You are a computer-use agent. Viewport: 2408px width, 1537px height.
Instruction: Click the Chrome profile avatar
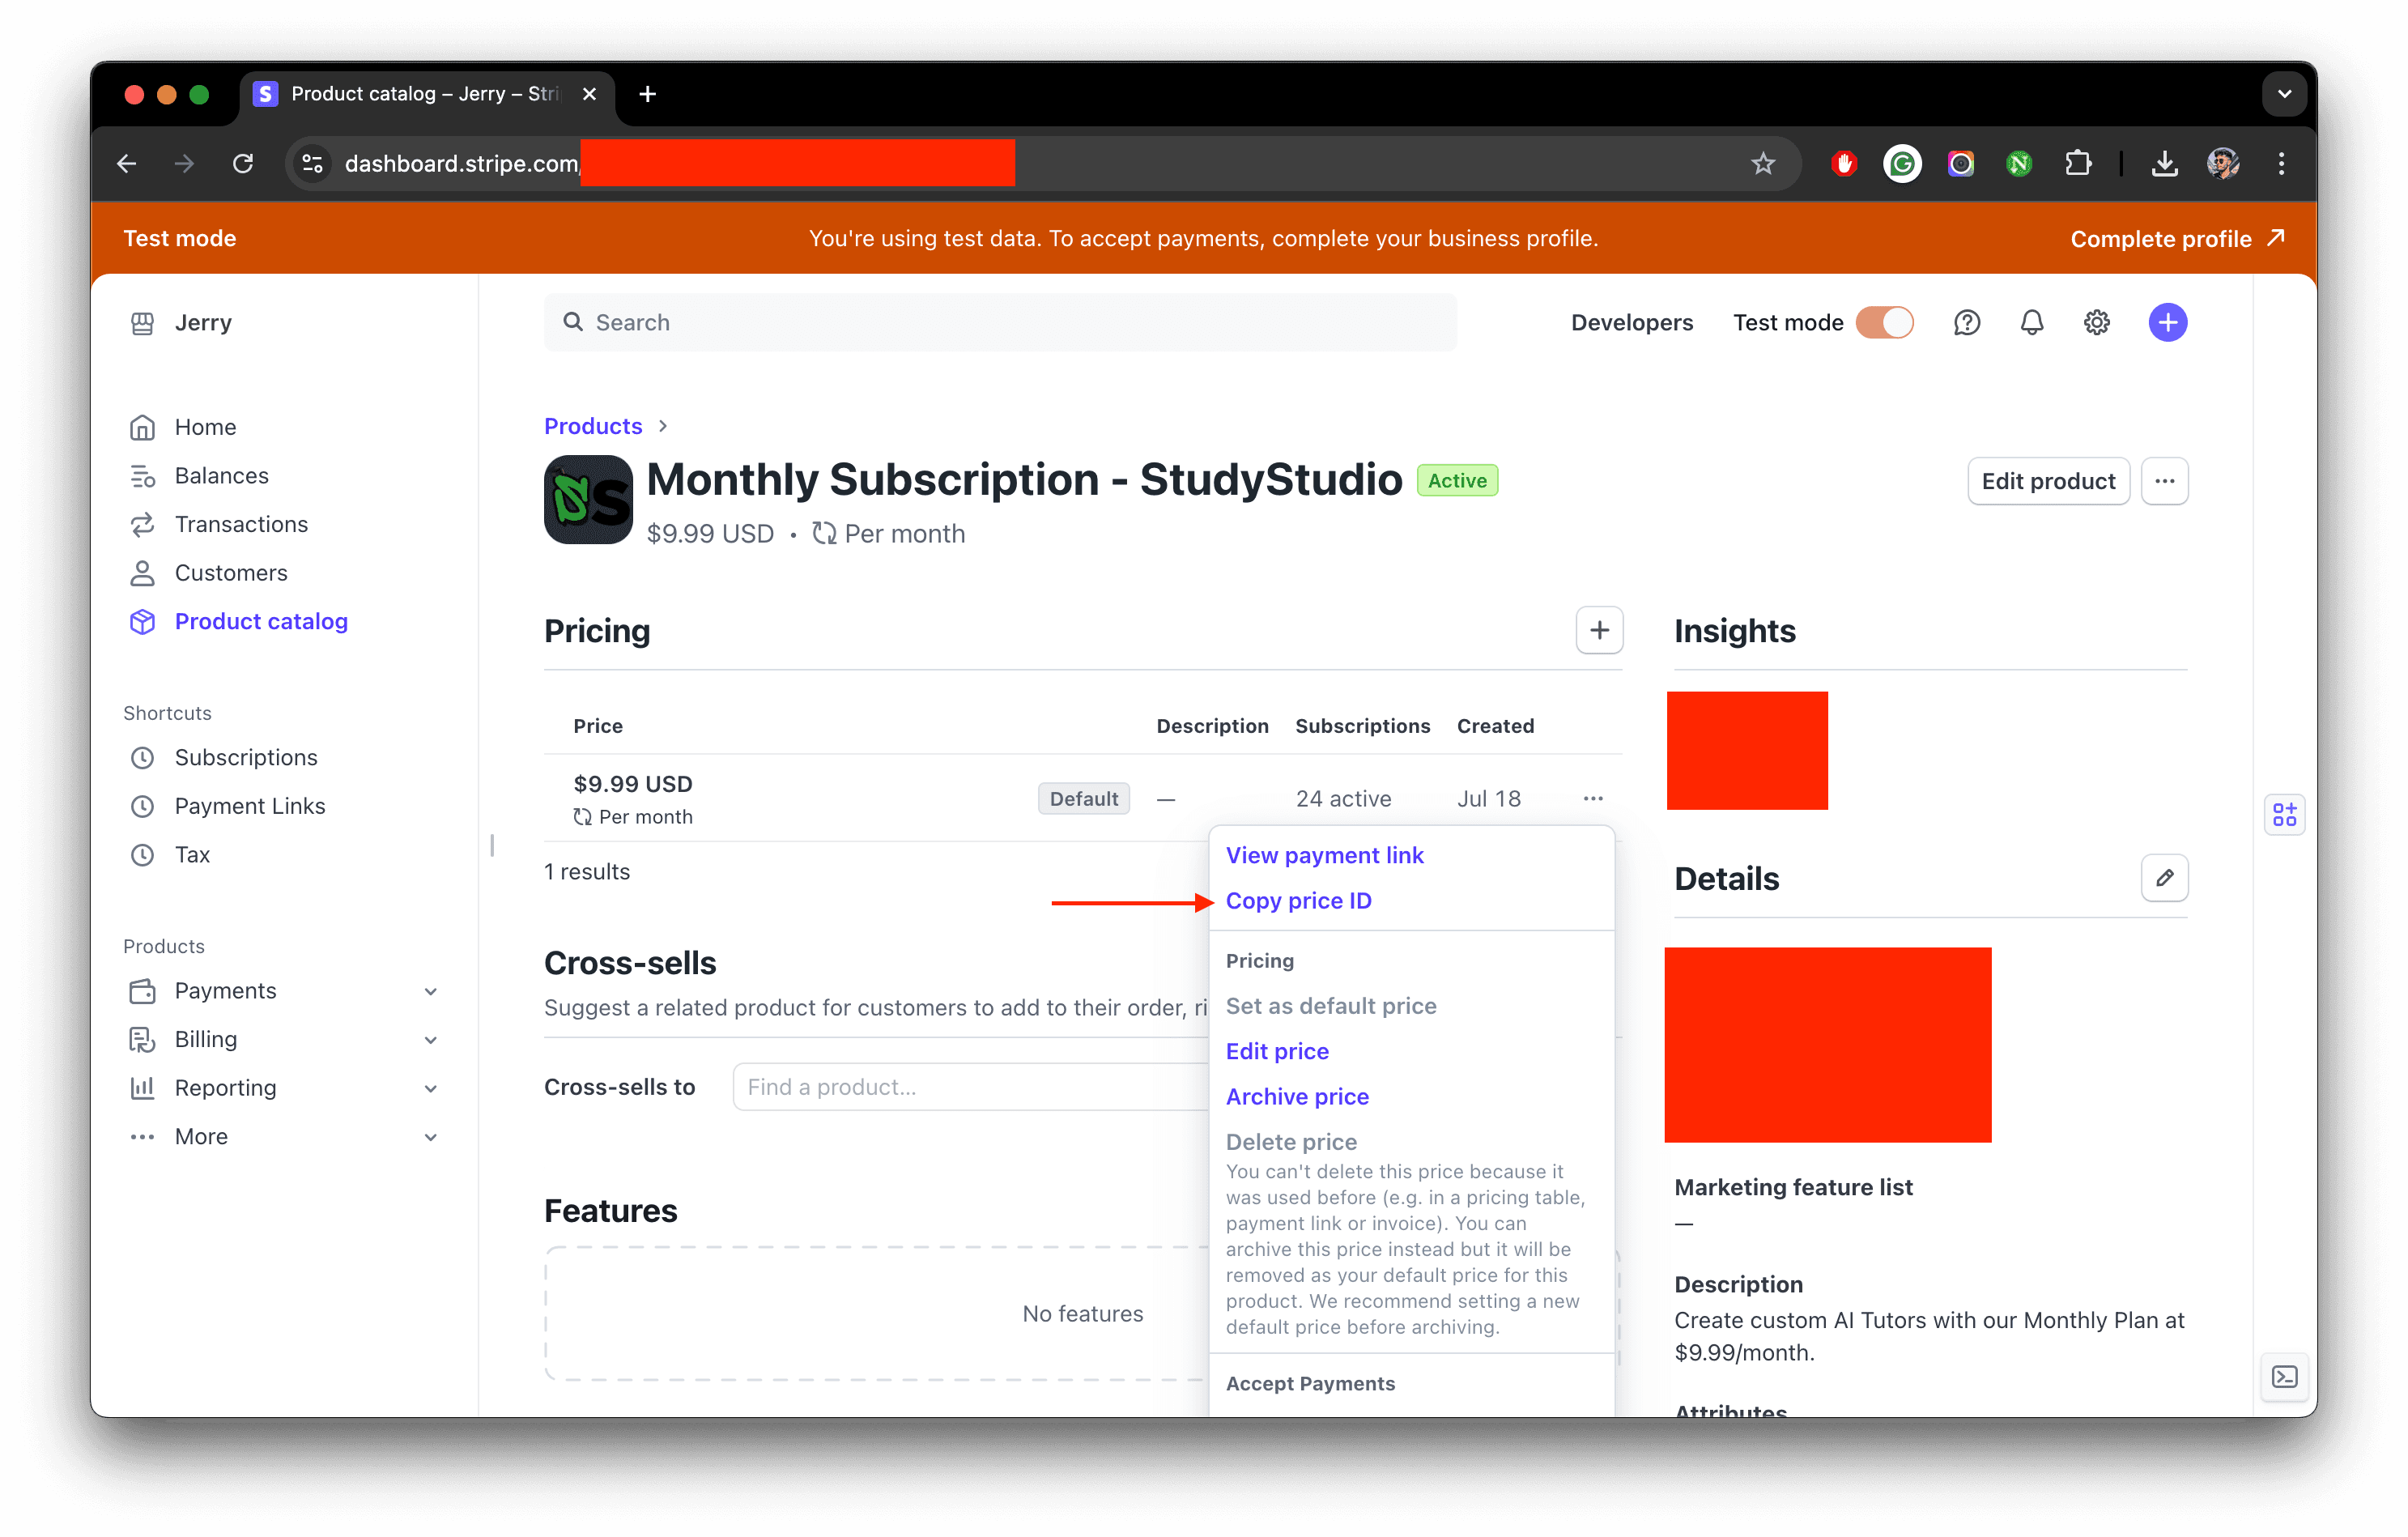(2223, 163)
